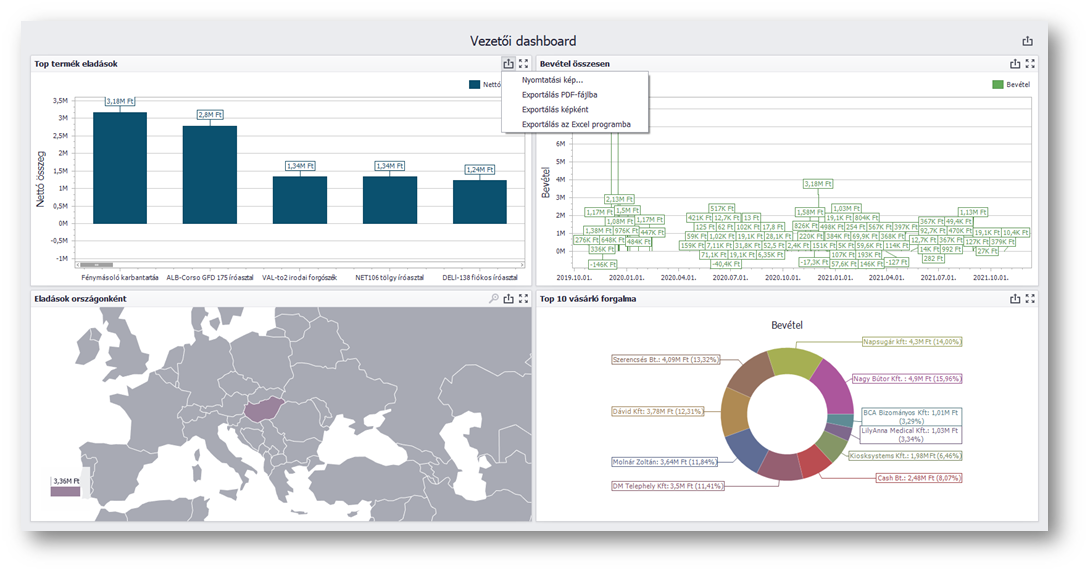
Task: Open export menu for Eladások országonként
Action: [x=508, y=299]
